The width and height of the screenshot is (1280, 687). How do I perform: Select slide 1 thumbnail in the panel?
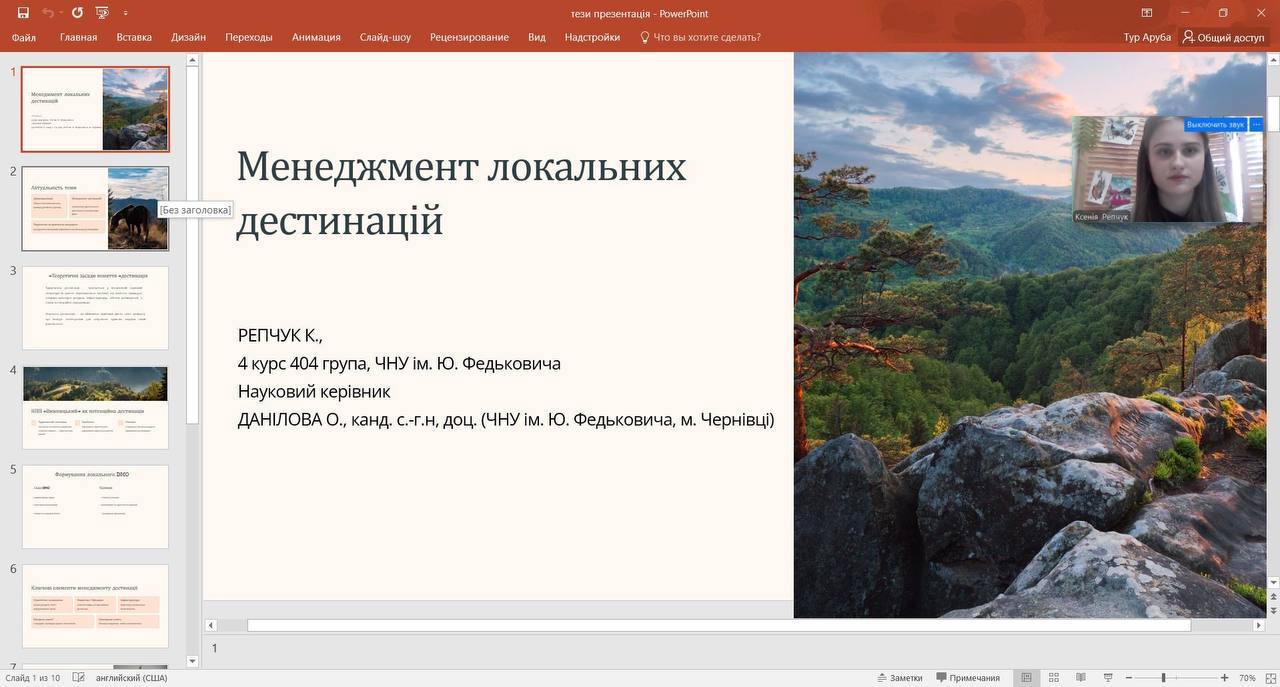[95, 109]
